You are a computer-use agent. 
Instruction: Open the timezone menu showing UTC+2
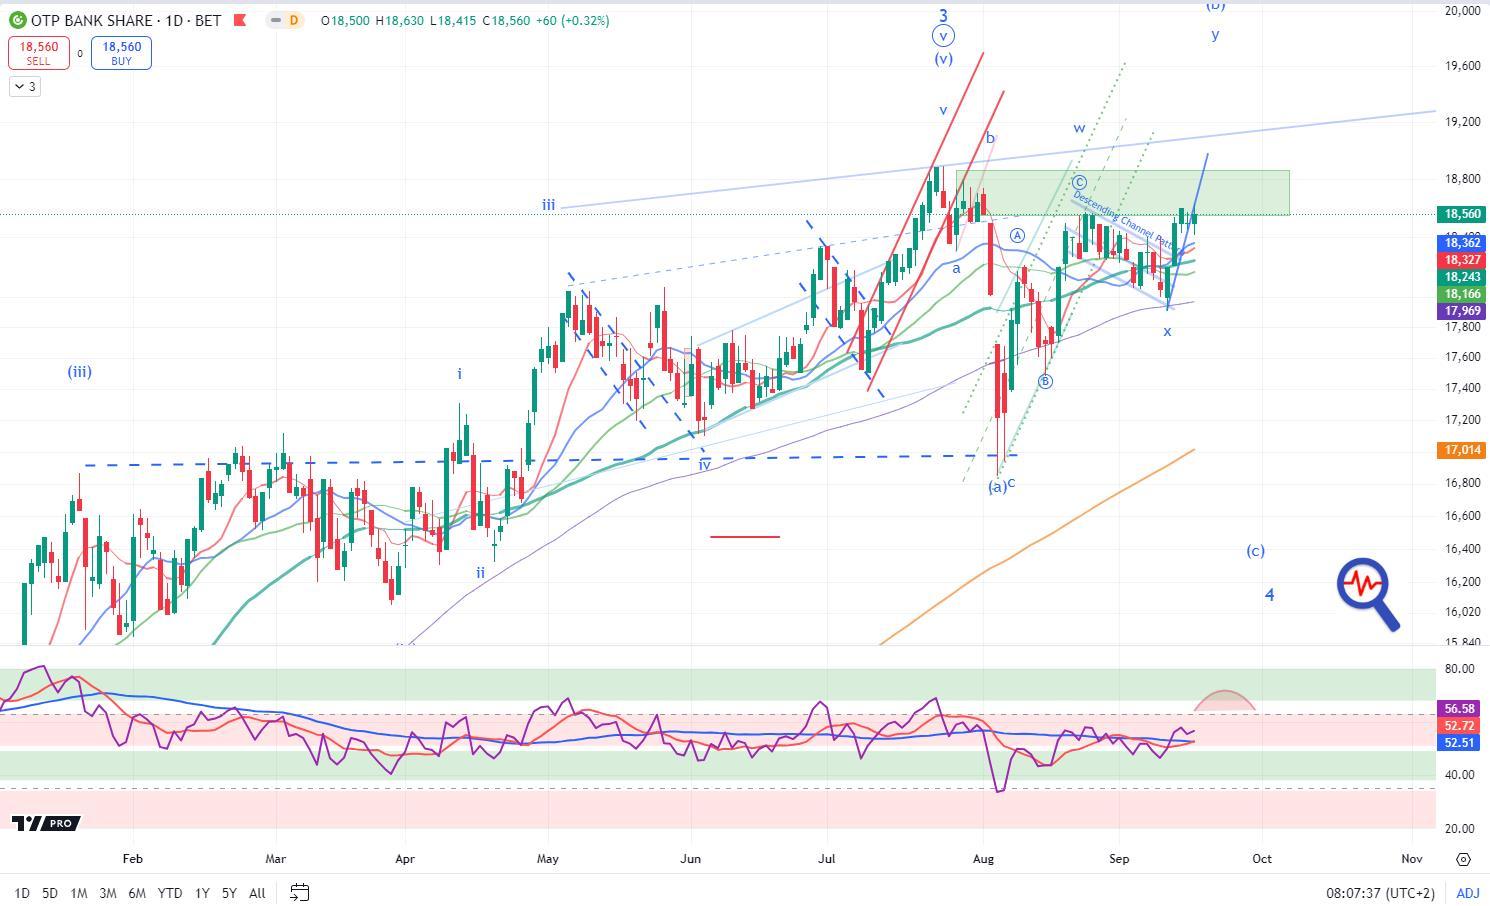point(1380,893)
